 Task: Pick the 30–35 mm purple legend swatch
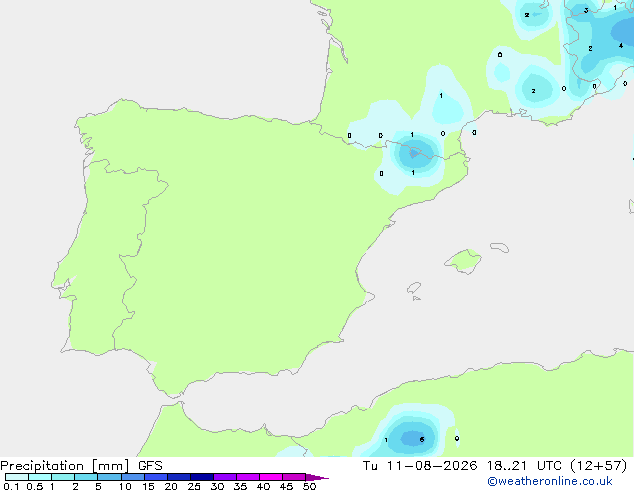pos(225,477)
